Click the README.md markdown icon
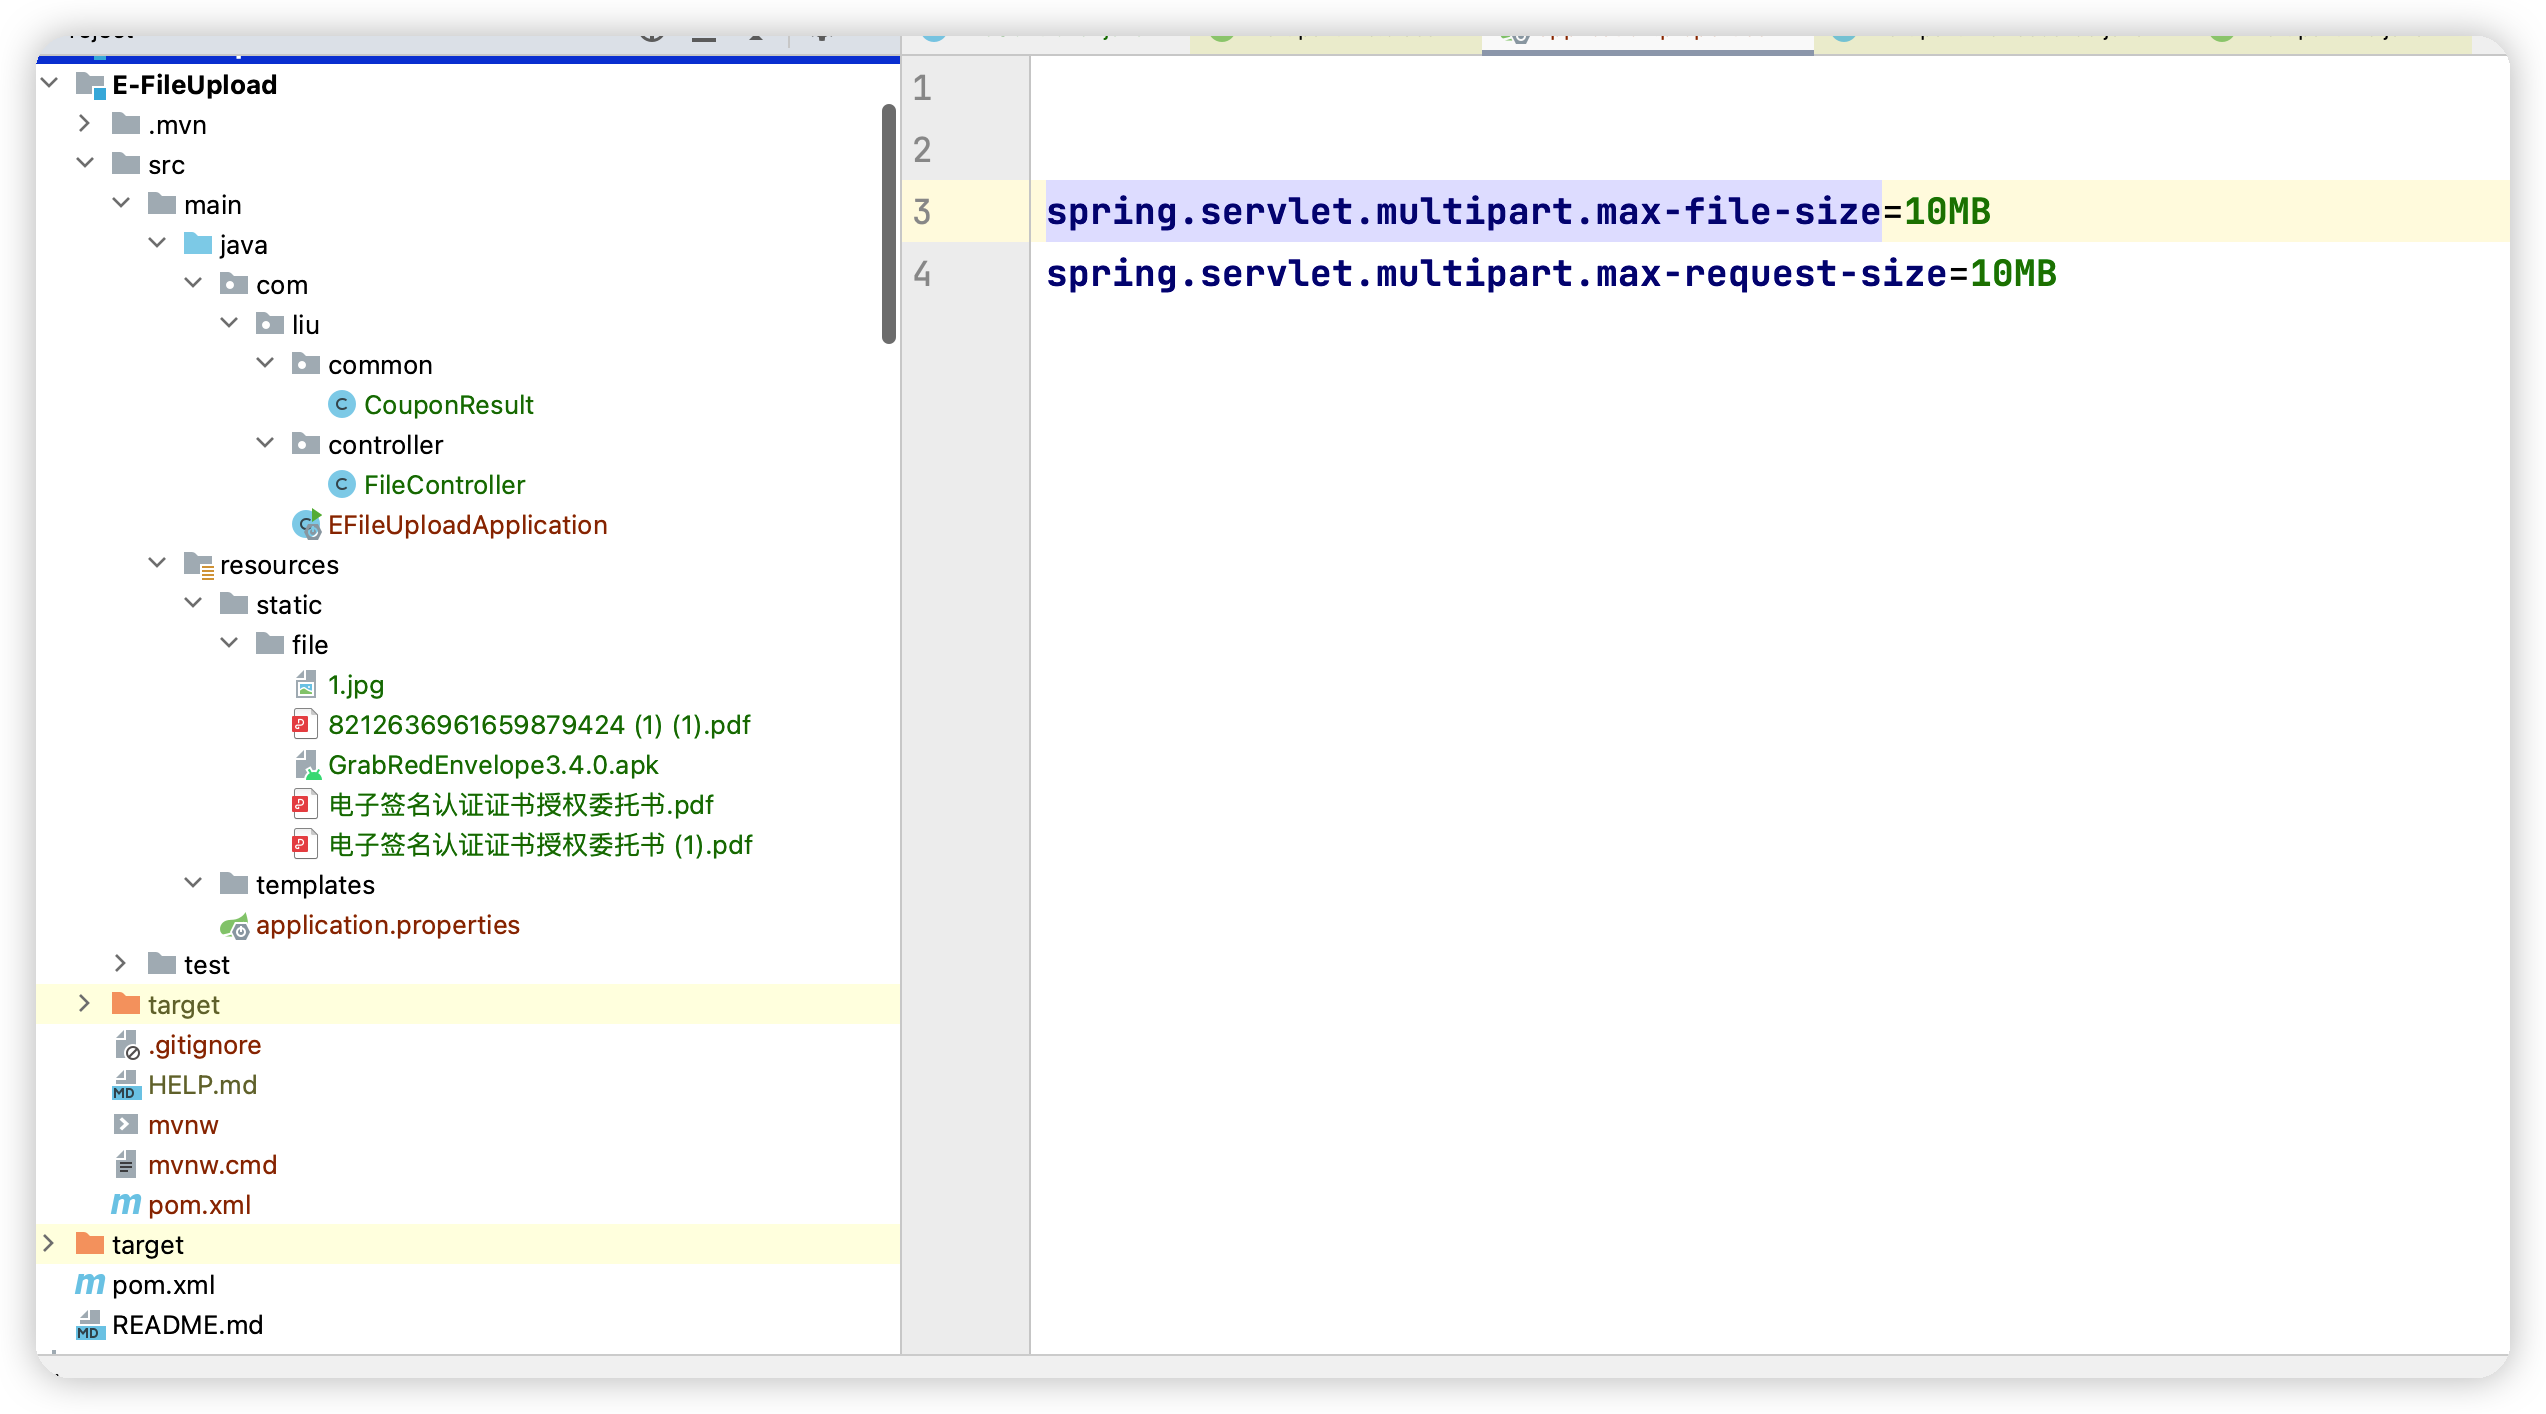Image resolution: width=2546 pixels, height=1414 pixels. click(90, 1325)
